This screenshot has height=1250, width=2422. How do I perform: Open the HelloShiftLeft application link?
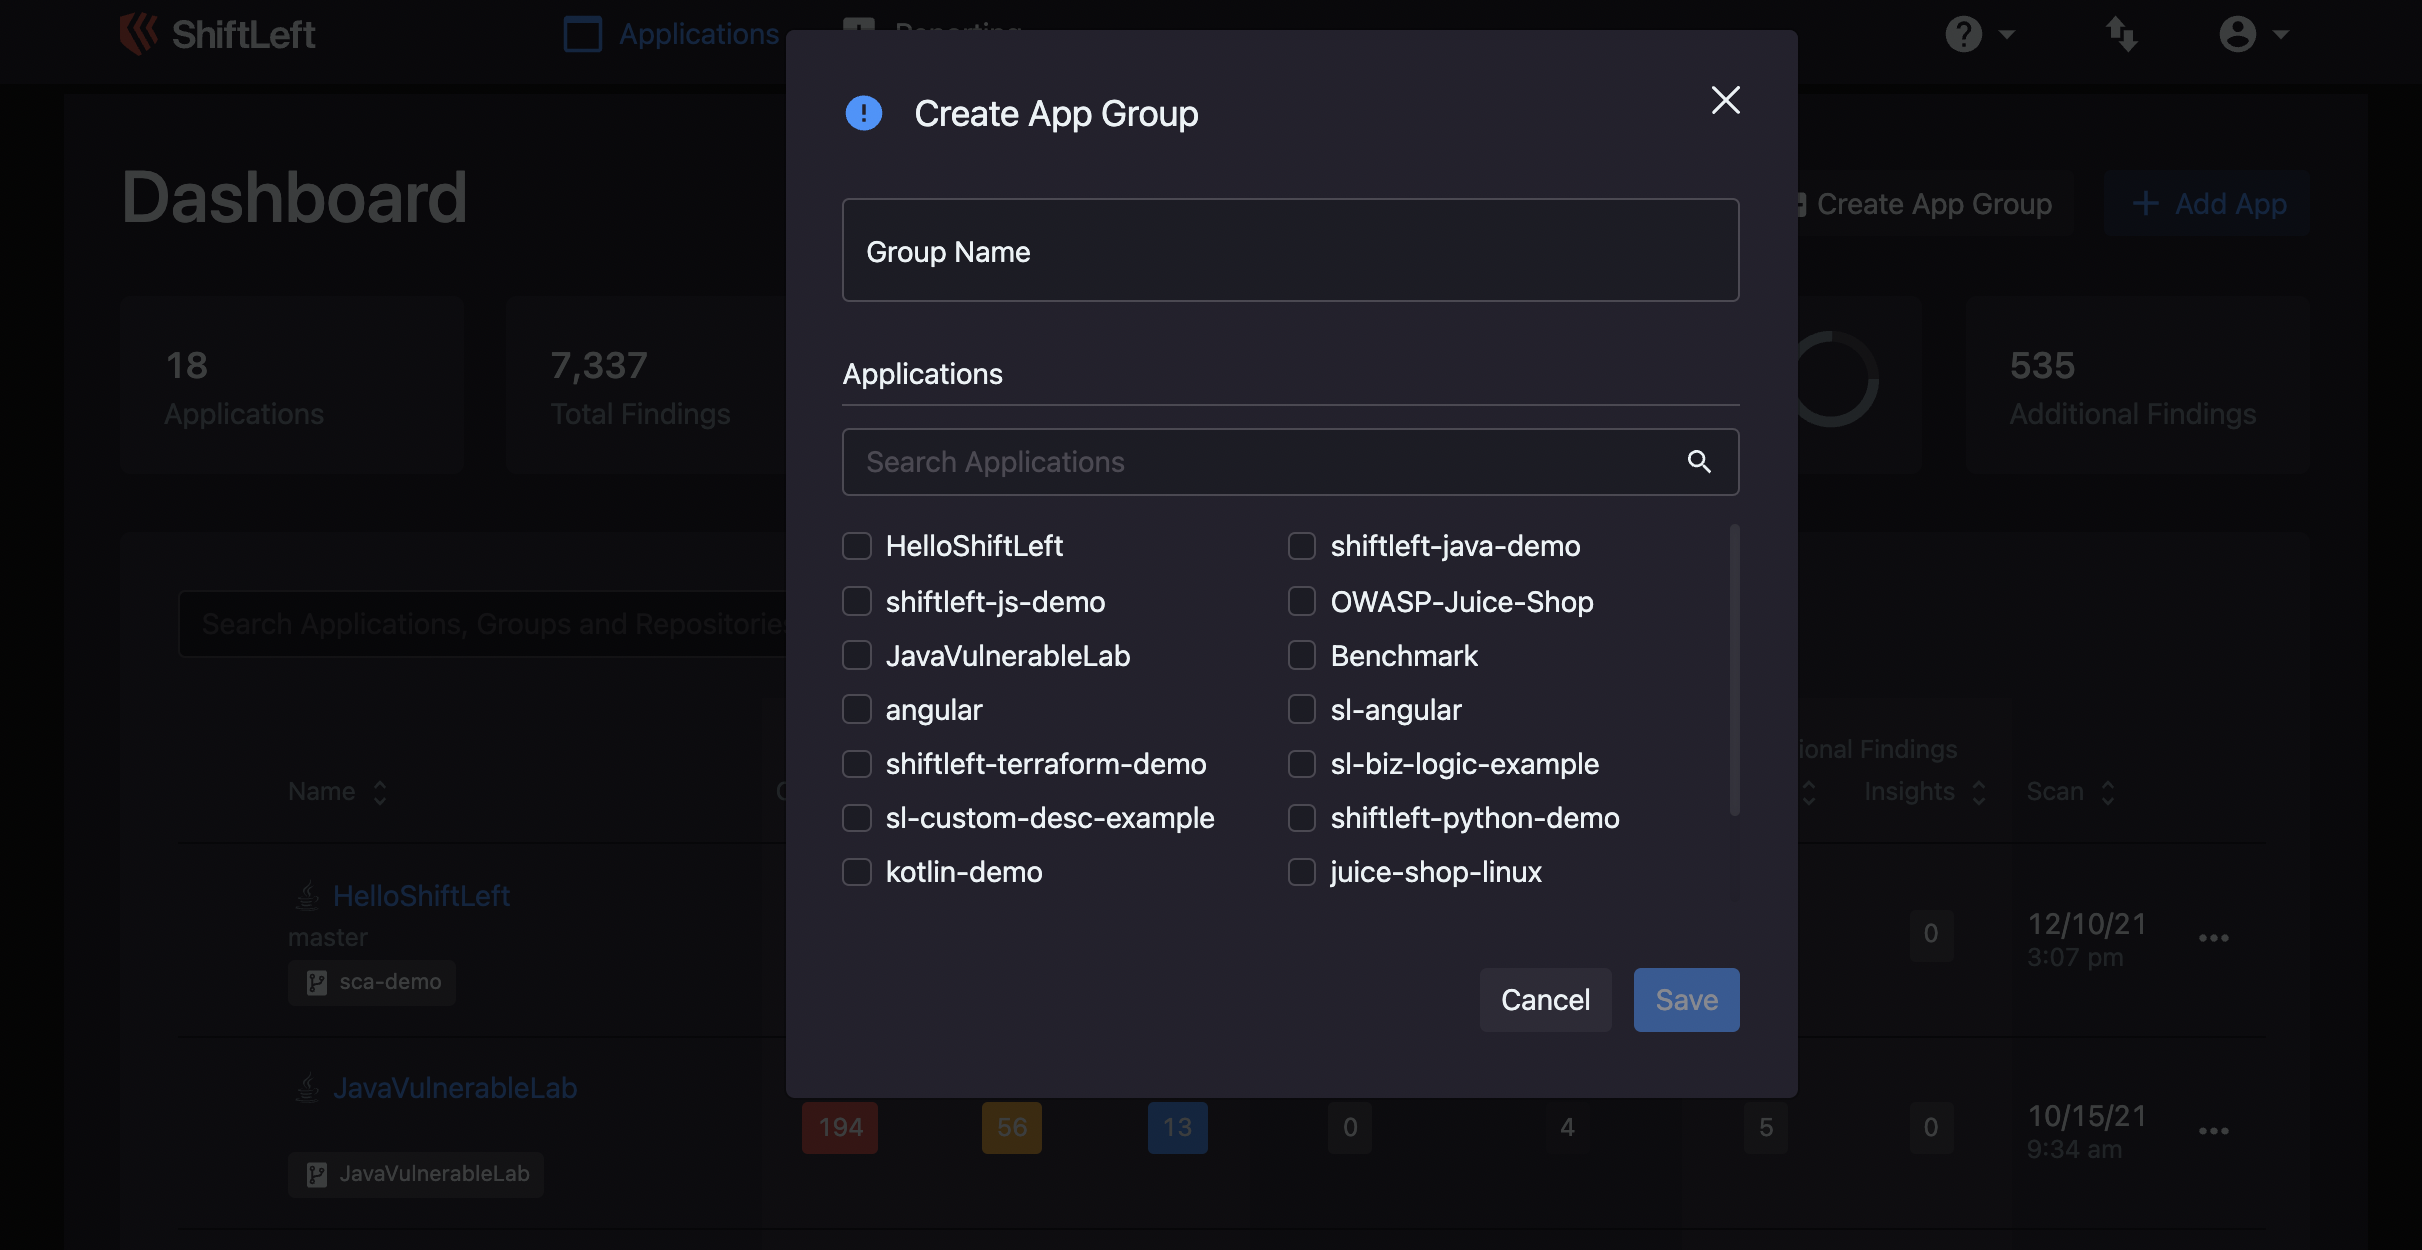click(x=421, y=896)
